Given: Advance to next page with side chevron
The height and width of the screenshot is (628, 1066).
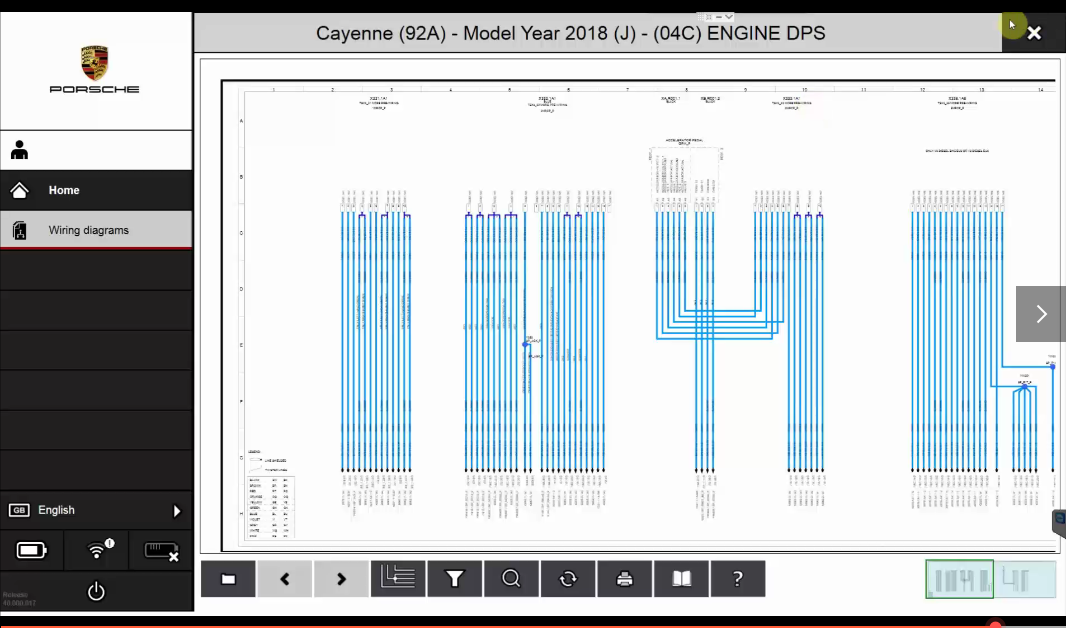Looking at the screenshot, I should (1040, 314).
